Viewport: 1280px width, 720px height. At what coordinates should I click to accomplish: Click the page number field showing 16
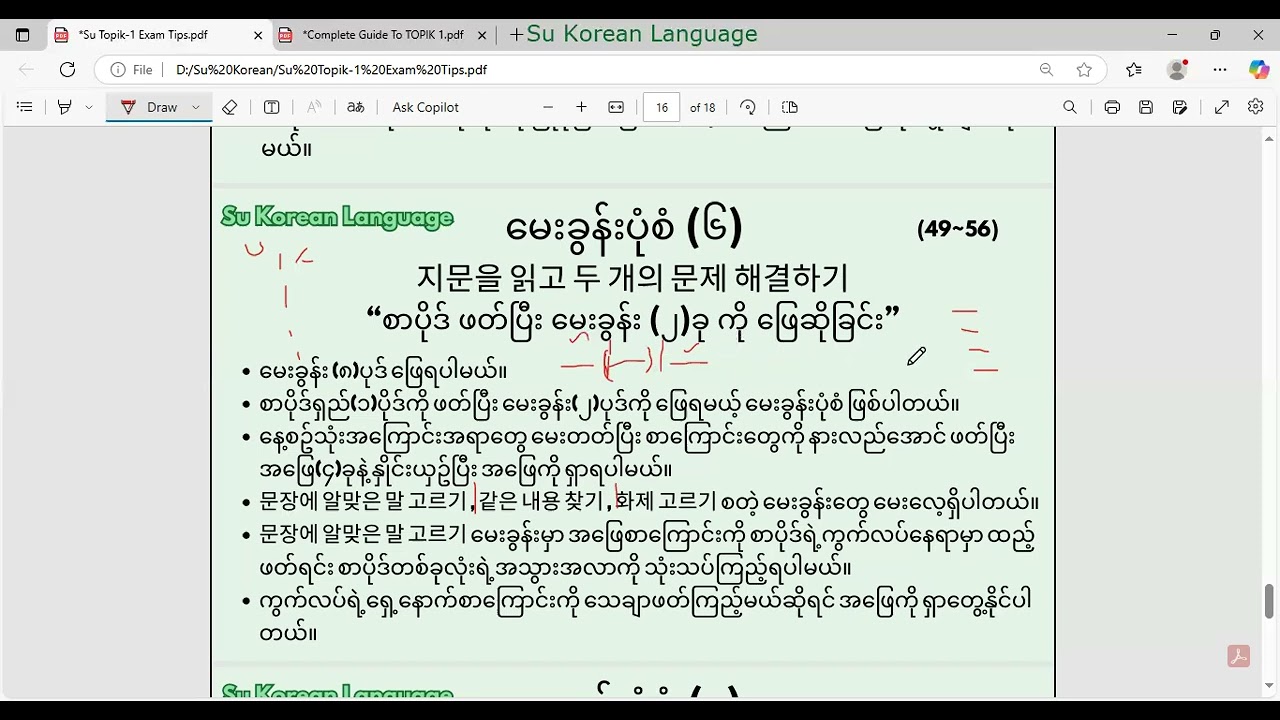(662, 107)
